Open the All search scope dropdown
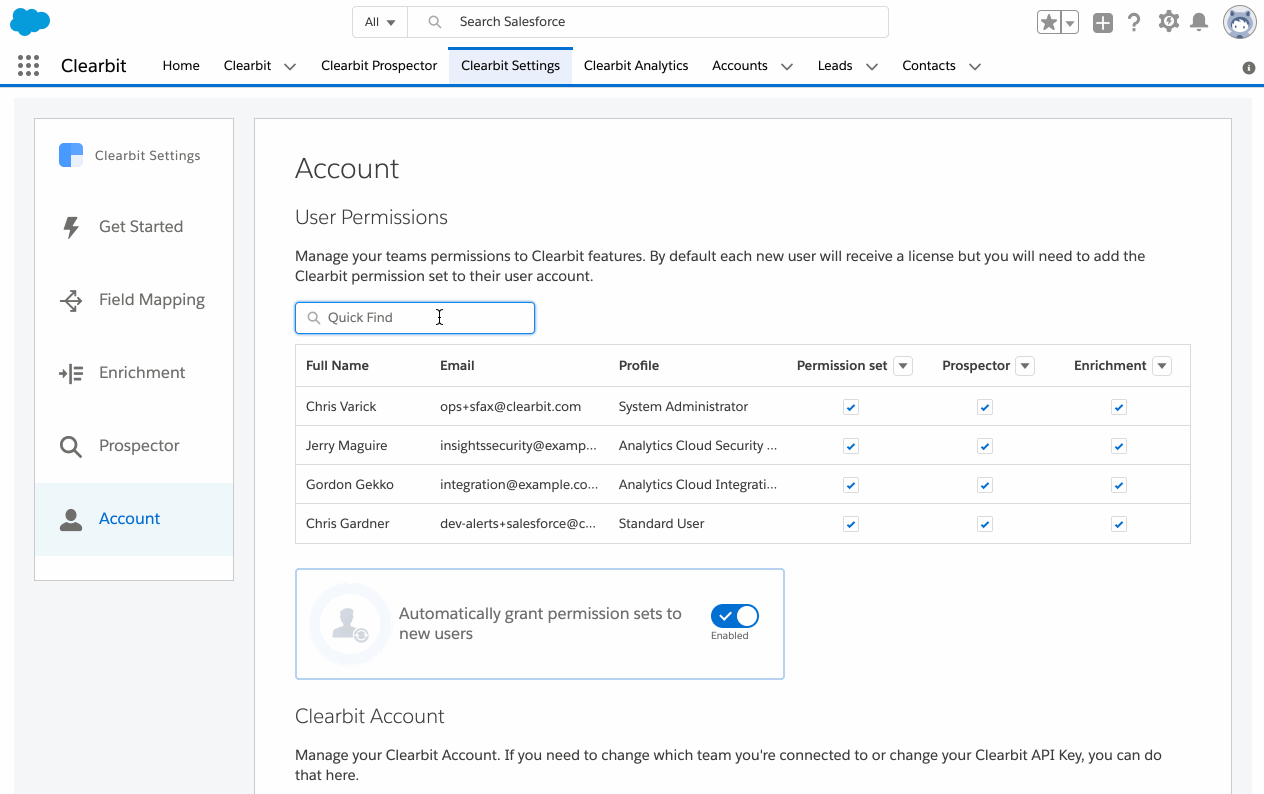This screenshot has width=1264, height=794. point(380,22)
